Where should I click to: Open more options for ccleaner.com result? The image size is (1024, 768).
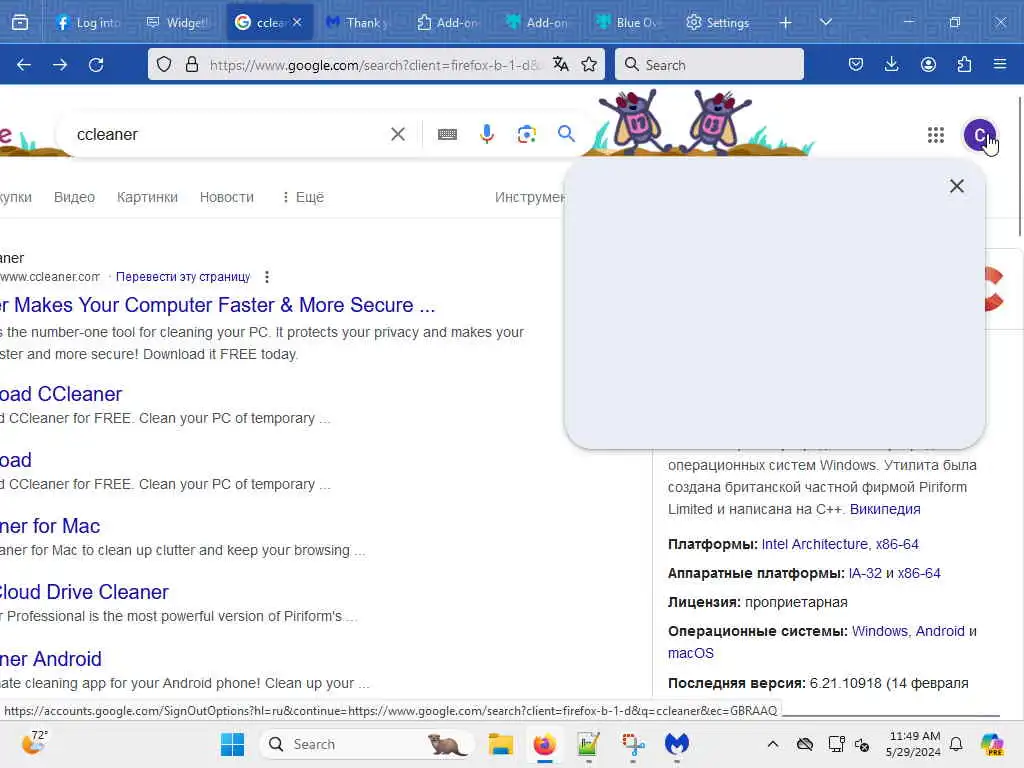coord(266,277)
